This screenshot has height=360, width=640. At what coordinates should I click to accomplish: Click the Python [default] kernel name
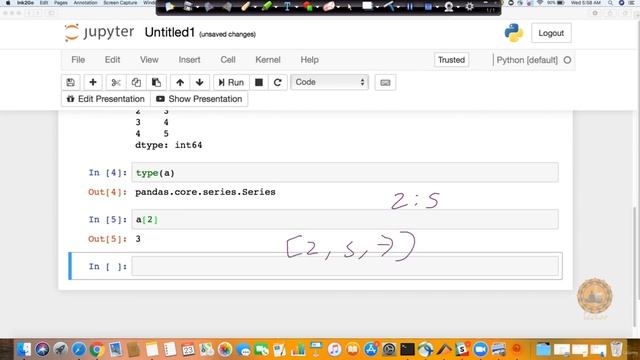(x=527, y=60)
